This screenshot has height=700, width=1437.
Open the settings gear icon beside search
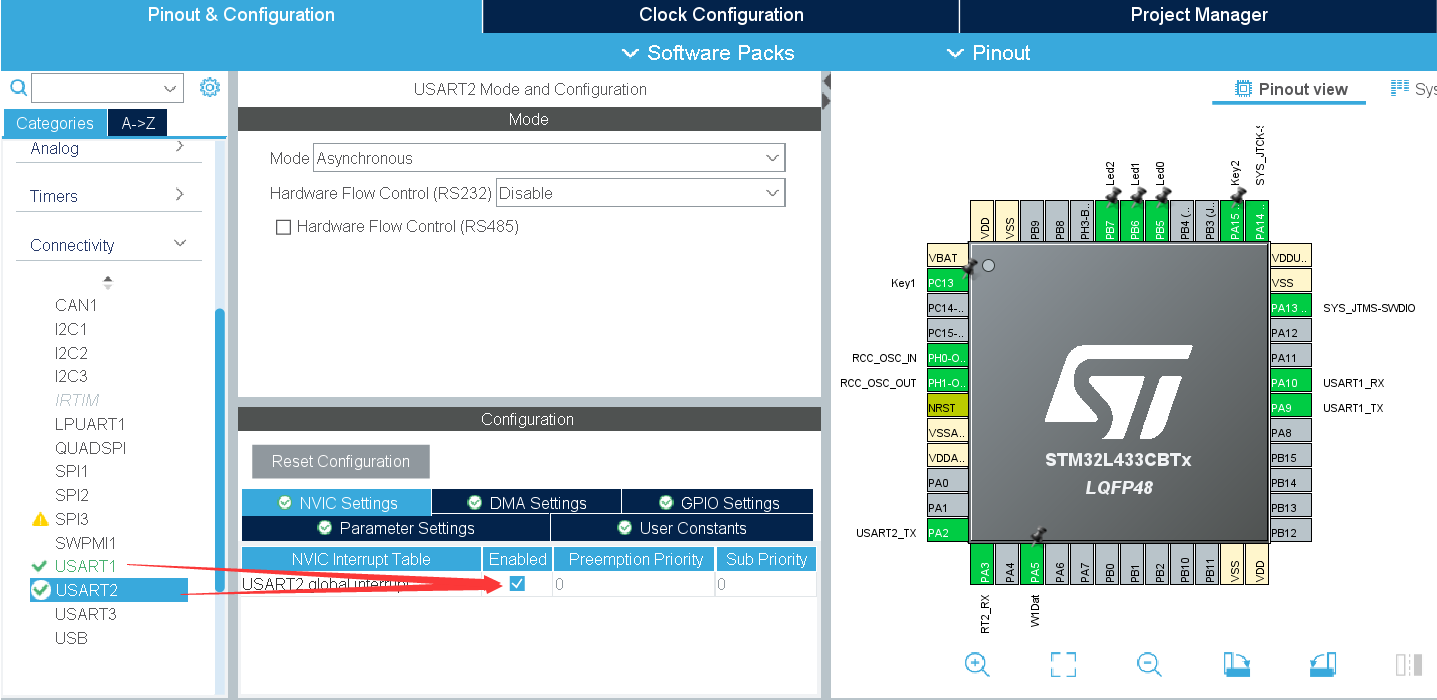209,87
